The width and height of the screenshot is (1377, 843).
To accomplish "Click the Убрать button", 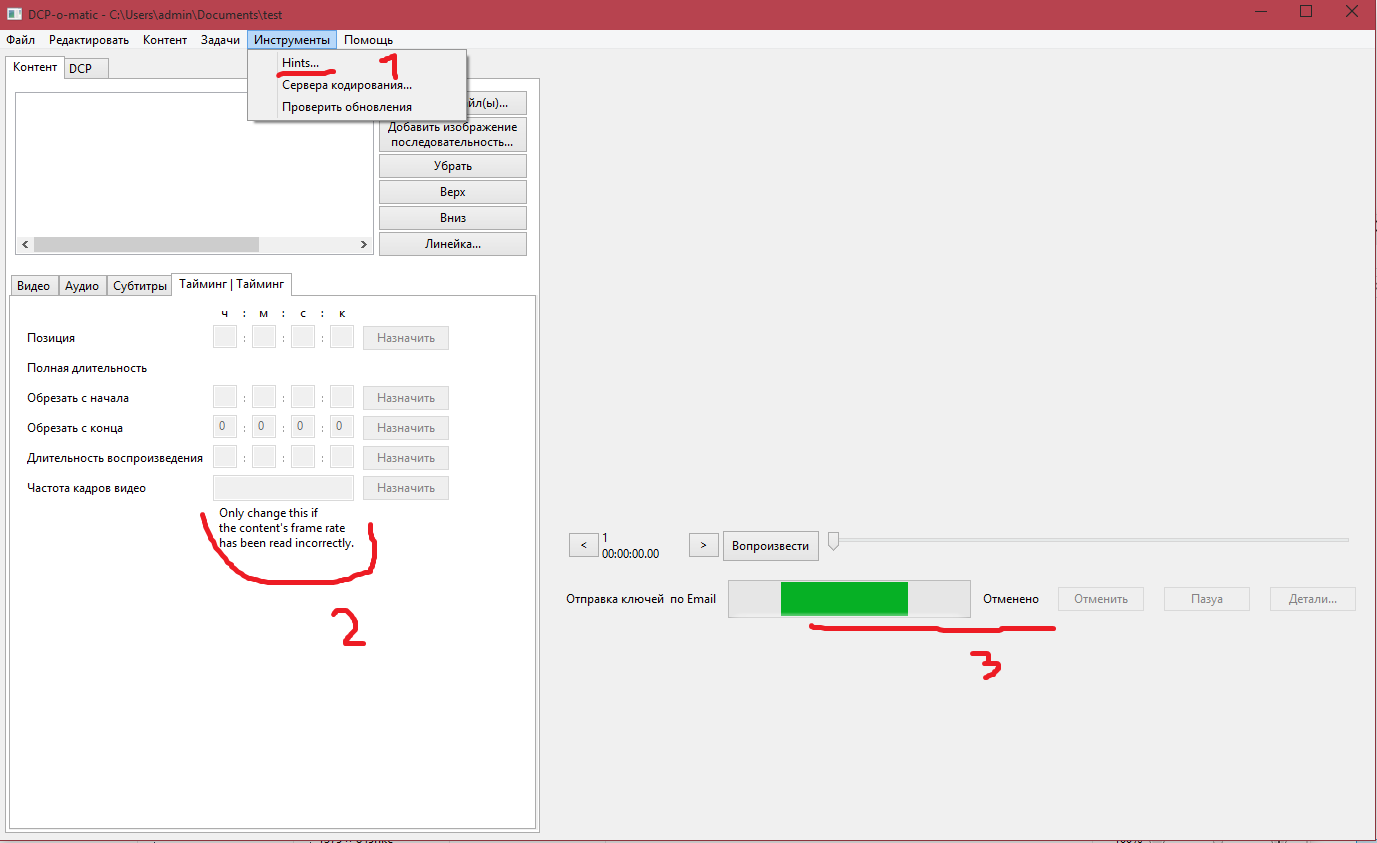I will [452, 166].
